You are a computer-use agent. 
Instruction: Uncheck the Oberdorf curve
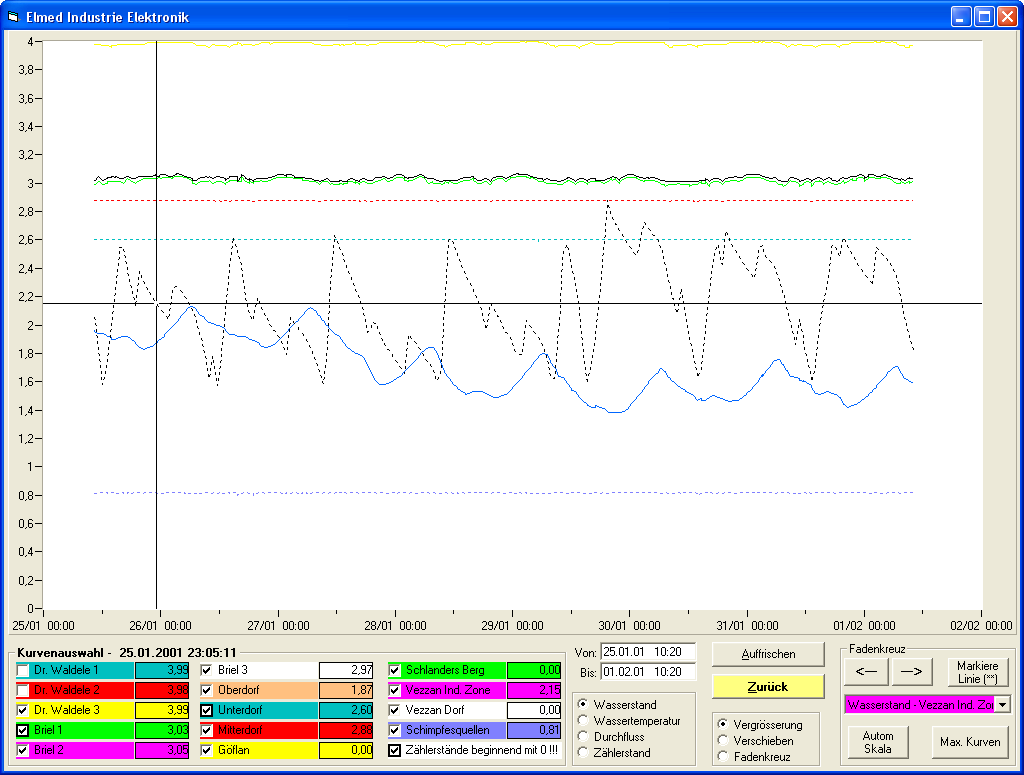(208, 690)
